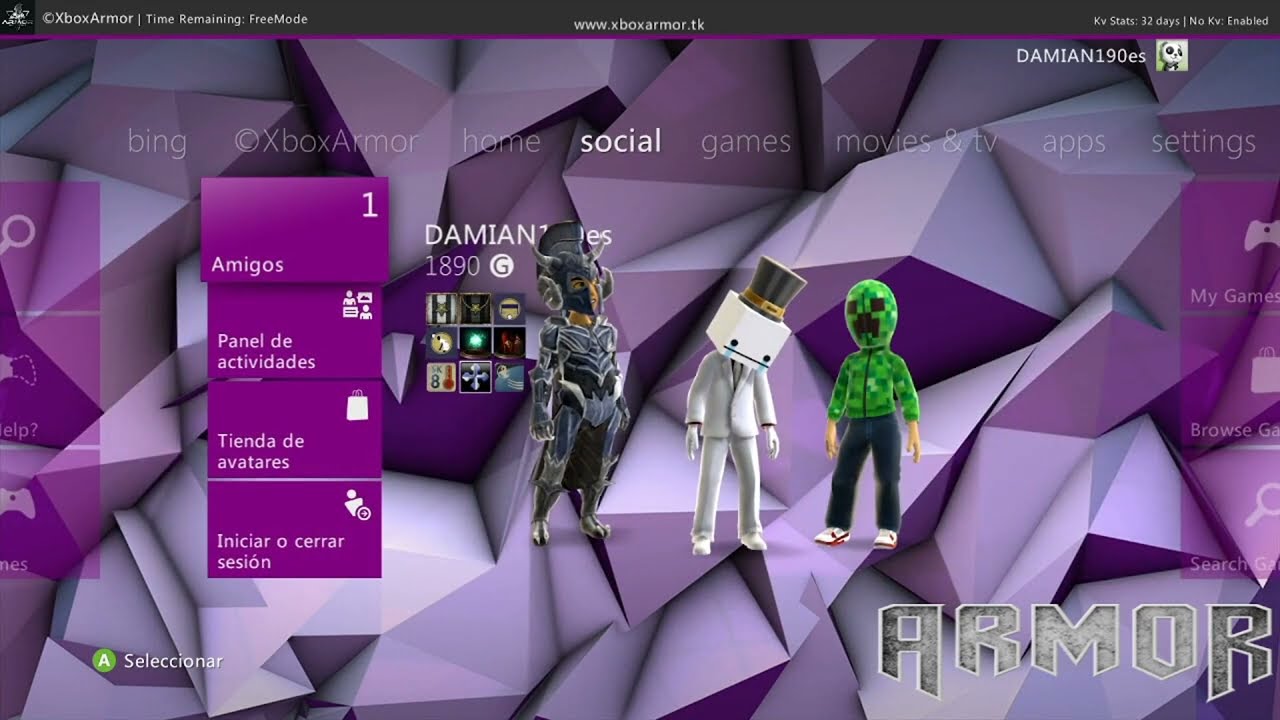Open the Panel de actividades tile
1280x720 pixels.
294,332
